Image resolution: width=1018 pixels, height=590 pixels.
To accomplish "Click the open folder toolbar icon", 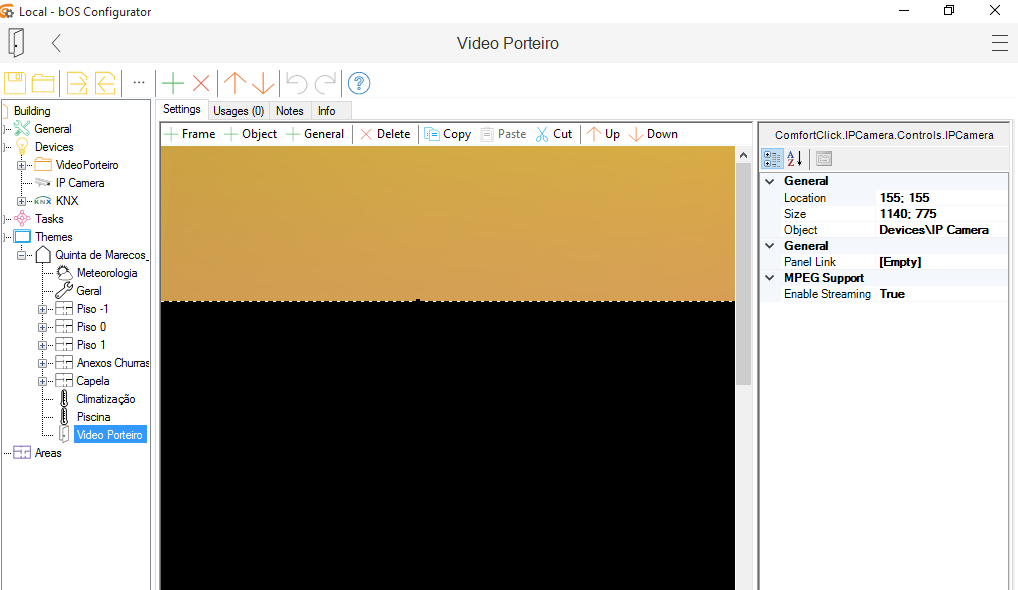I will pos(43,83).
